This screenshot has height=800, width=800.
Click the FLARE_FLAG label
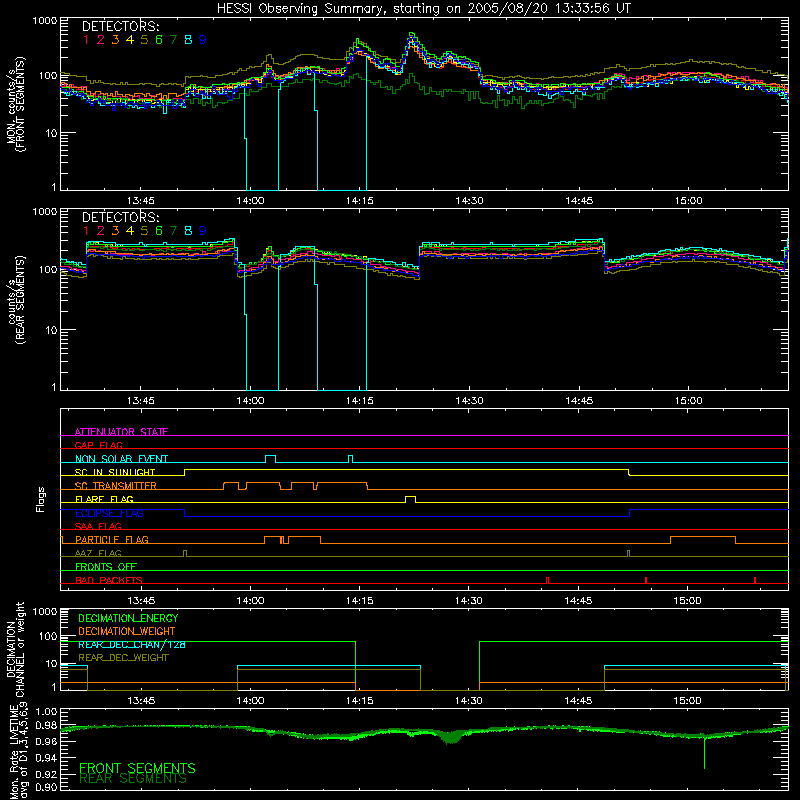(x=104, y=499)
